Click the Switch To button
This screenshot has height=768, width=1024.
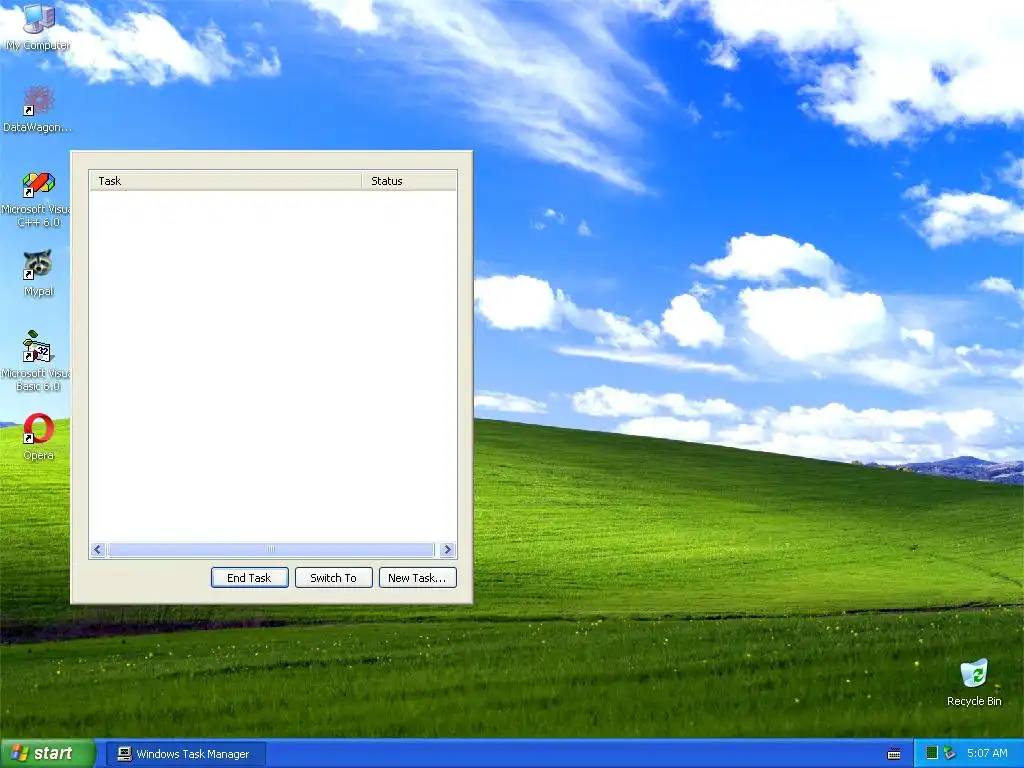(x=334, y=578)
